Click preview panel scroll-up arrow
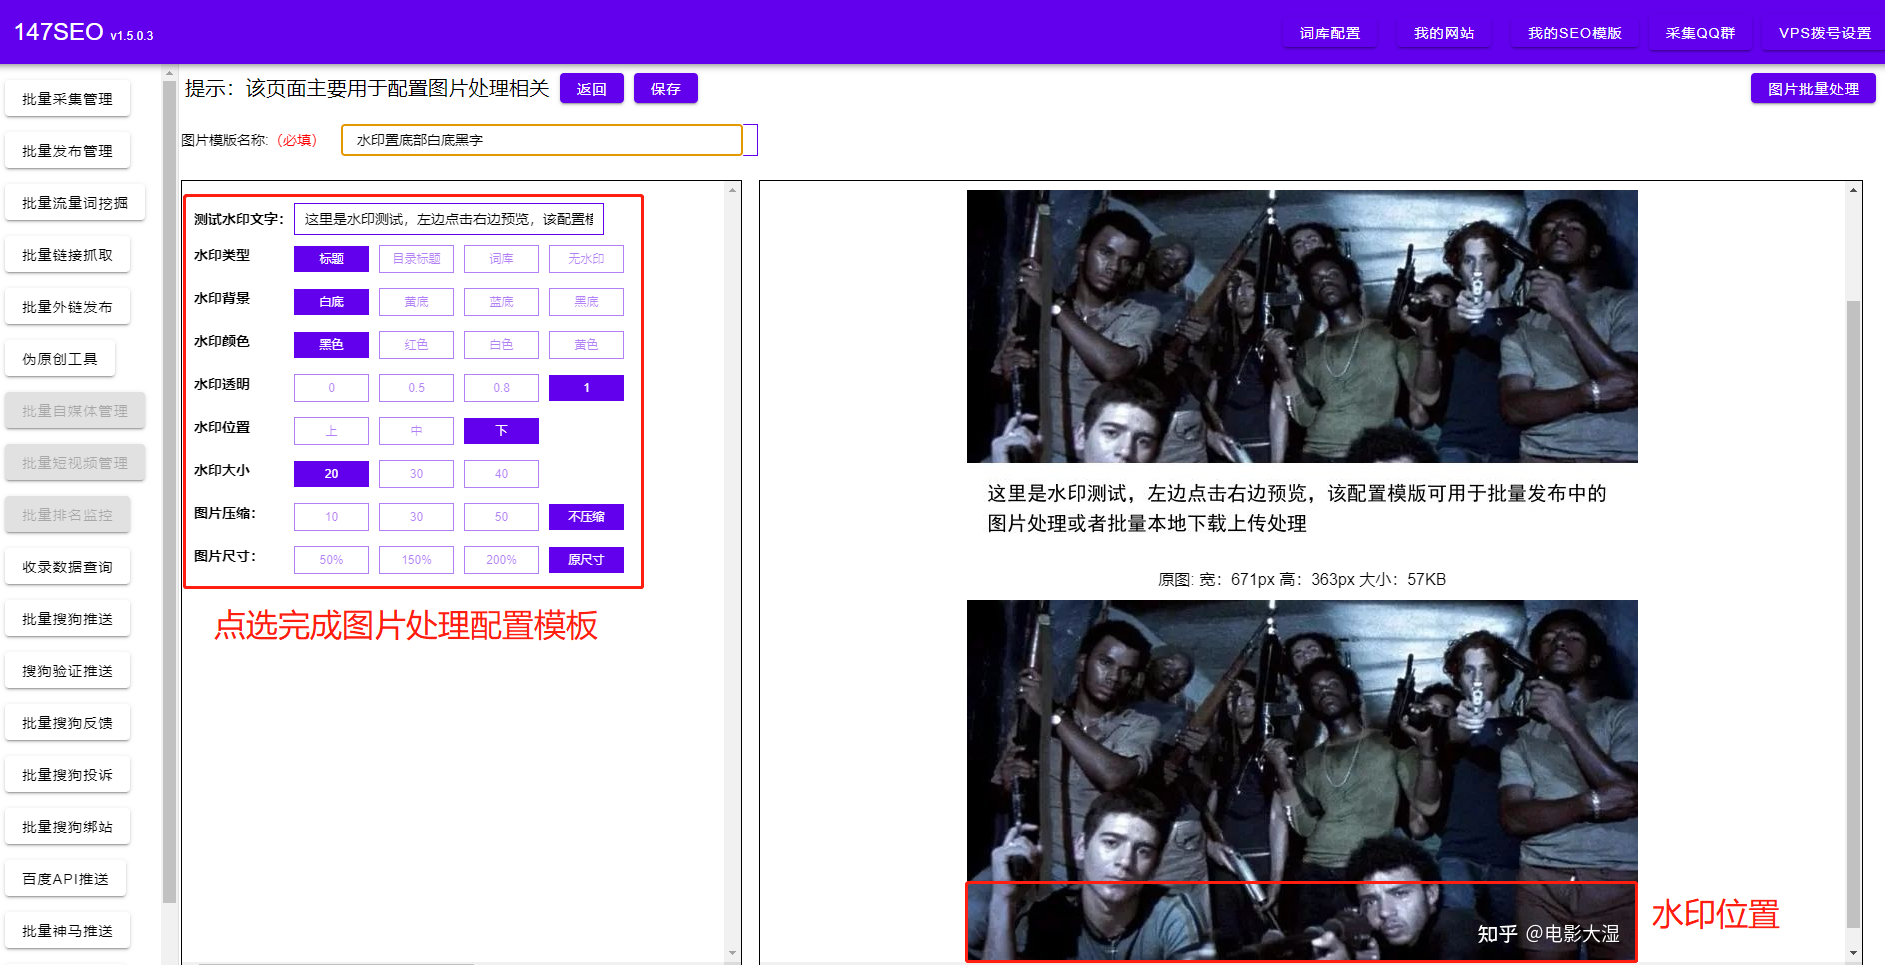This screenshot has height=965, width=1885. click(1853, 189)
